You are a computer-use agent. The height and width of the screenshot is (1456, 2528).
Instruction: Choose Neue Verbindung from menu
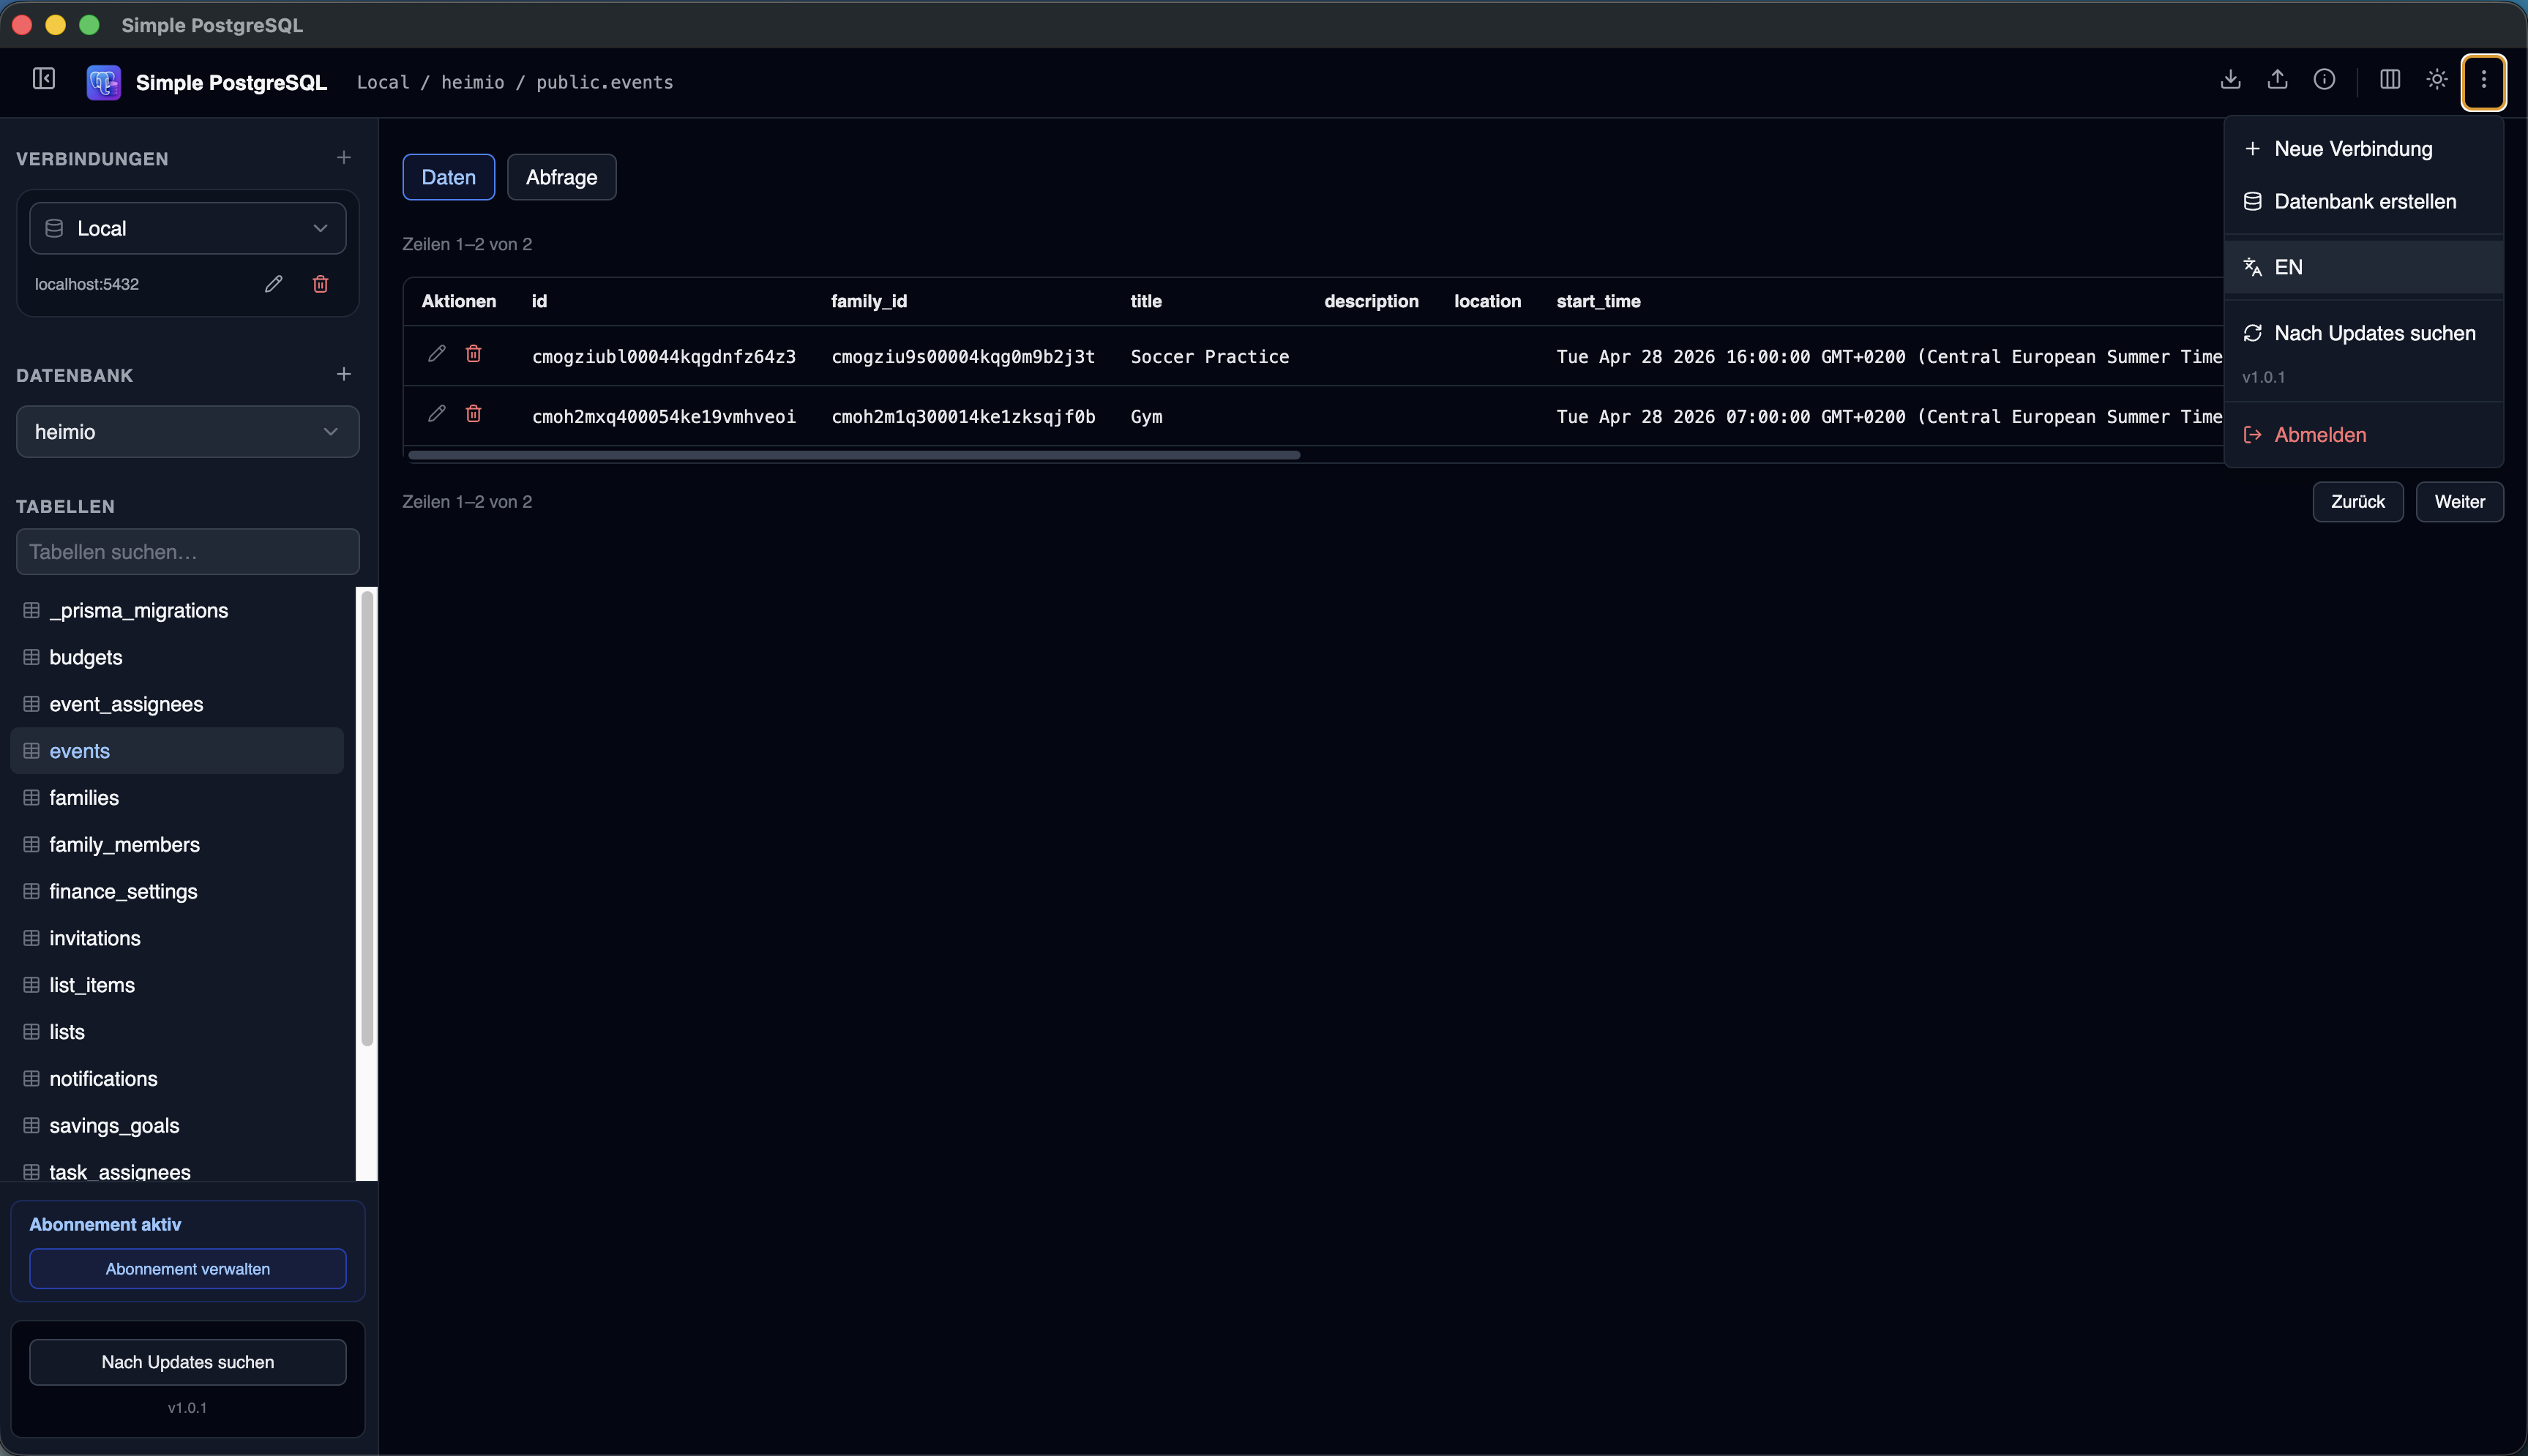(x=2364, y=149)
